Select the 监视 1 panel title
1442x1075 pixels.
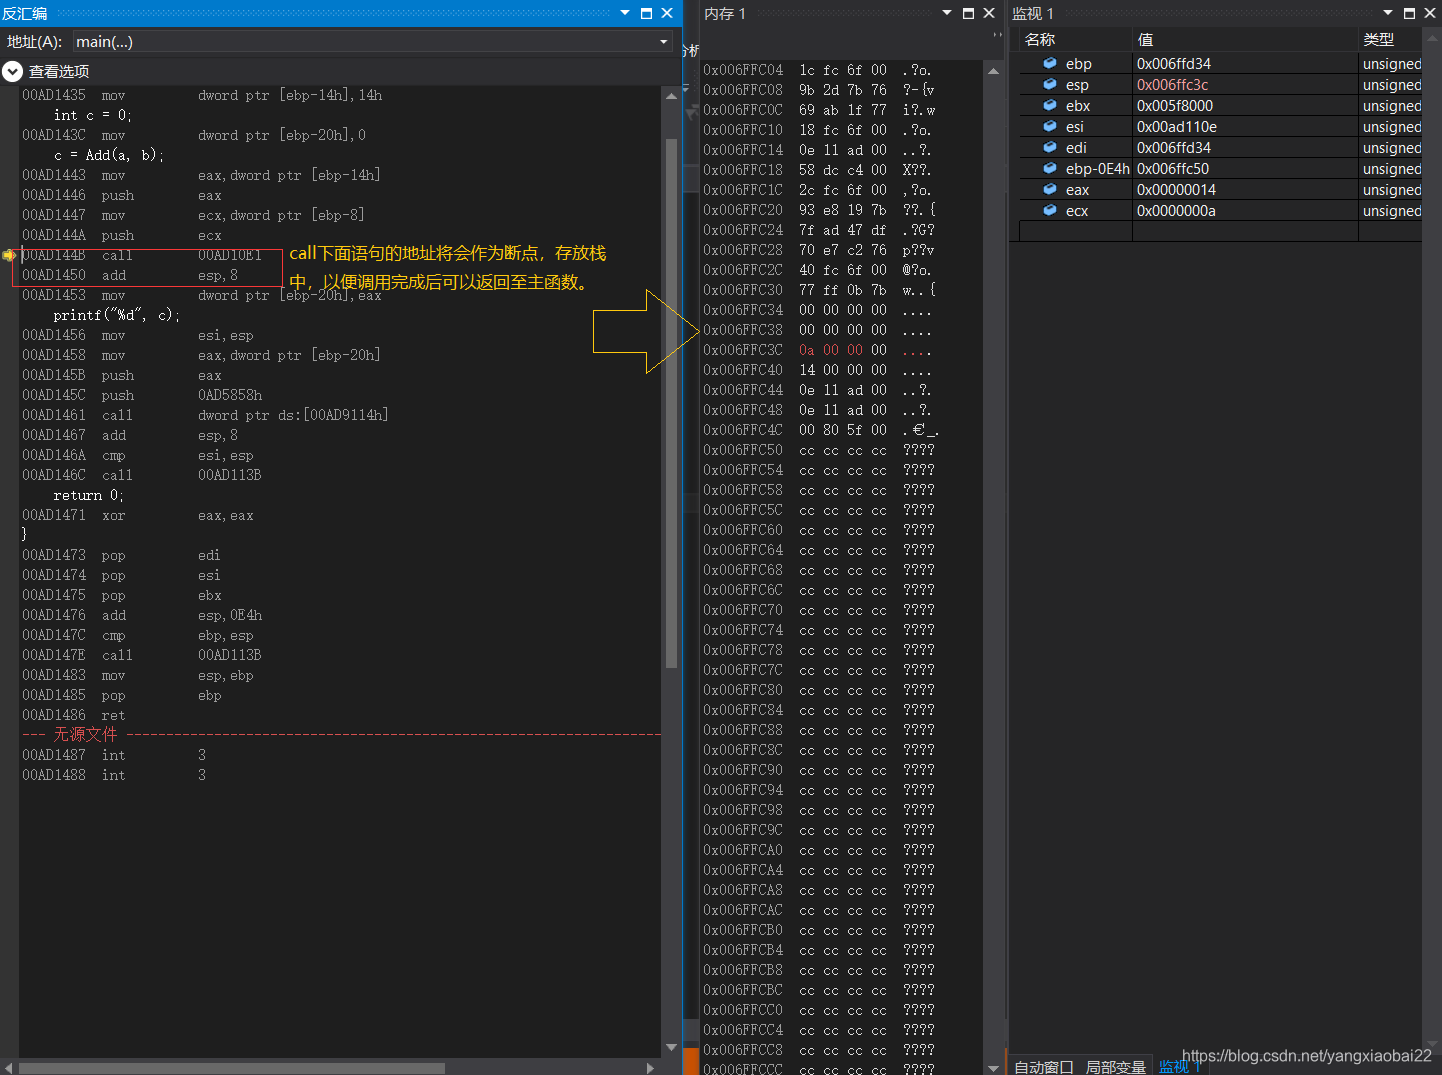pyautogui.click(x=1033, y=13)
